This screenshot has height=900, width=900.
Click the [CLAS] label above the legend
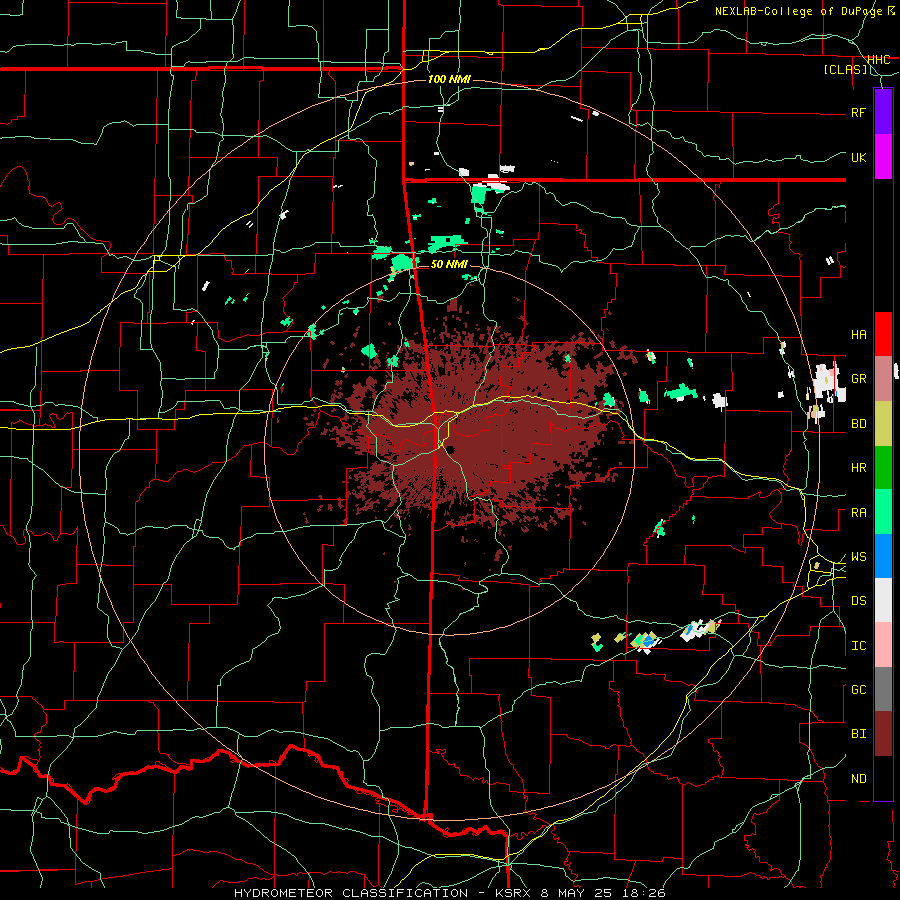click(x=845, y=70)
